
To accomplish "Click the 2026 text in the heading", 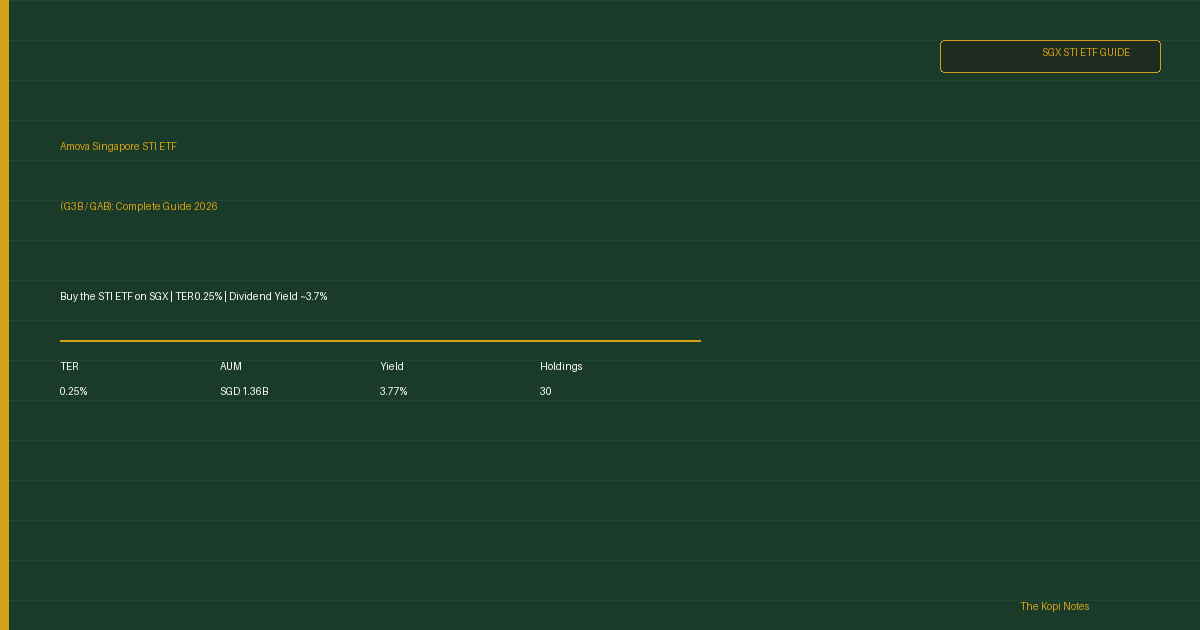I will pyautogui.click(x=206, y=207).
